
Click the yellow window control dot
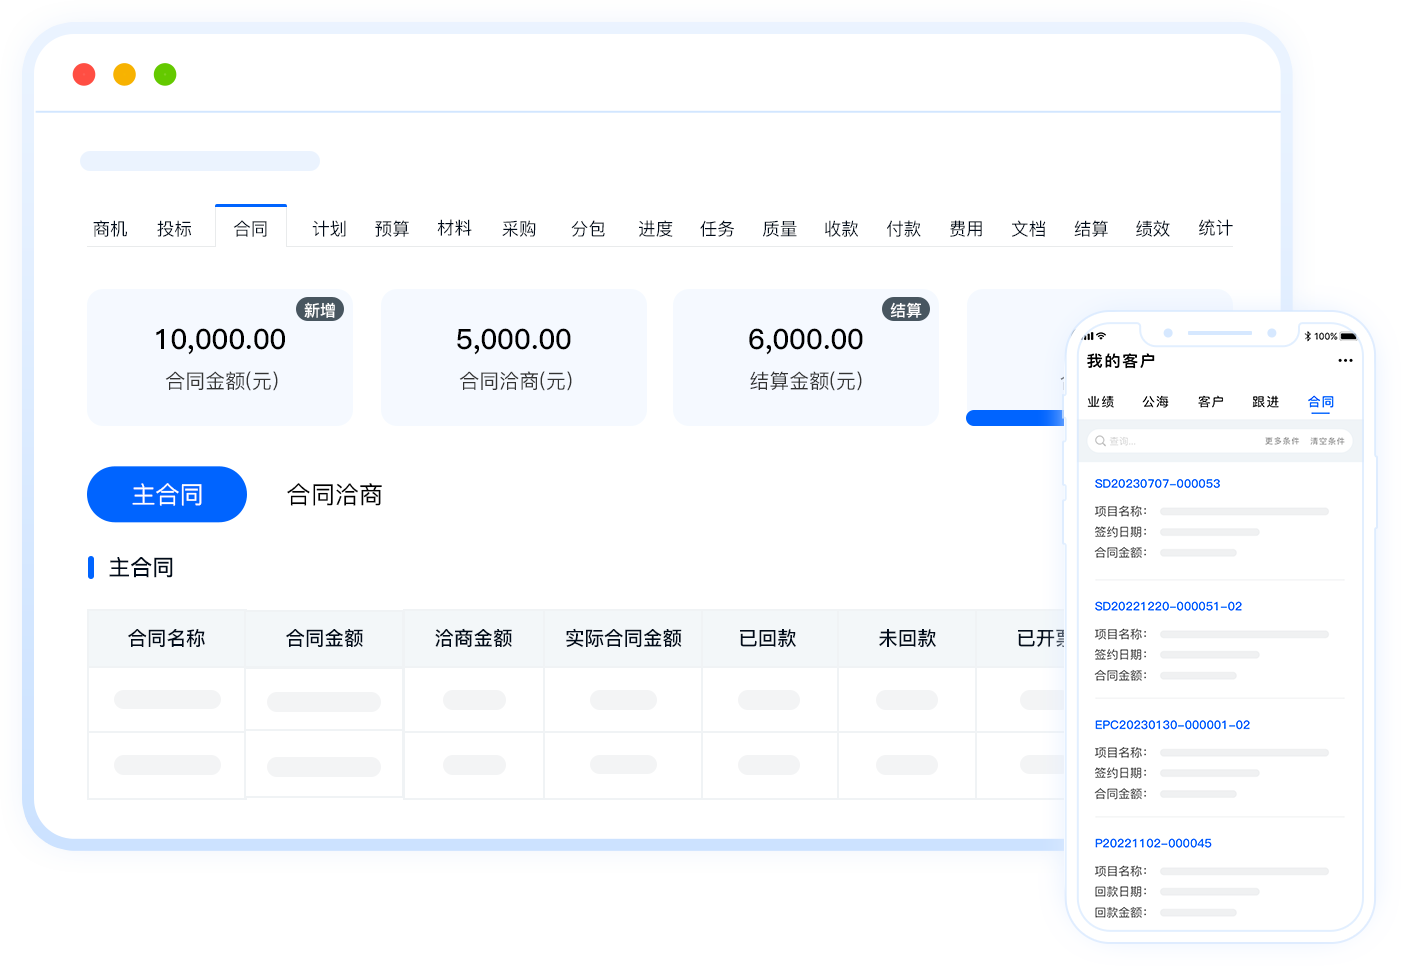[124, 75]
